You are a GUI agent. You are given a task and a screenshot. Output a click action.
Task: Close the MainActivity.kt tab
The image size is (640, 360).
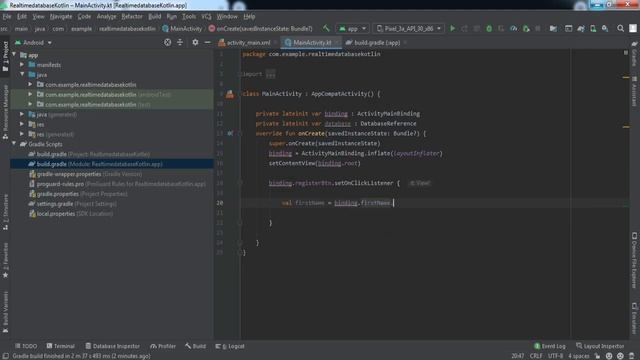tap(336, 42)
